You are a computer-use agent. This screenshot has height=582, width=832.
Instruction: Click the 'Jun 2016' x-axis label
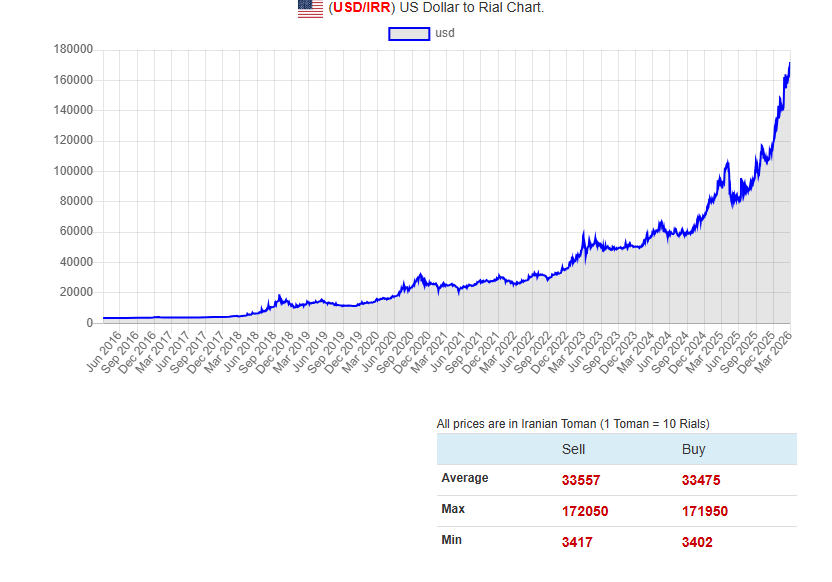[105, 351]
